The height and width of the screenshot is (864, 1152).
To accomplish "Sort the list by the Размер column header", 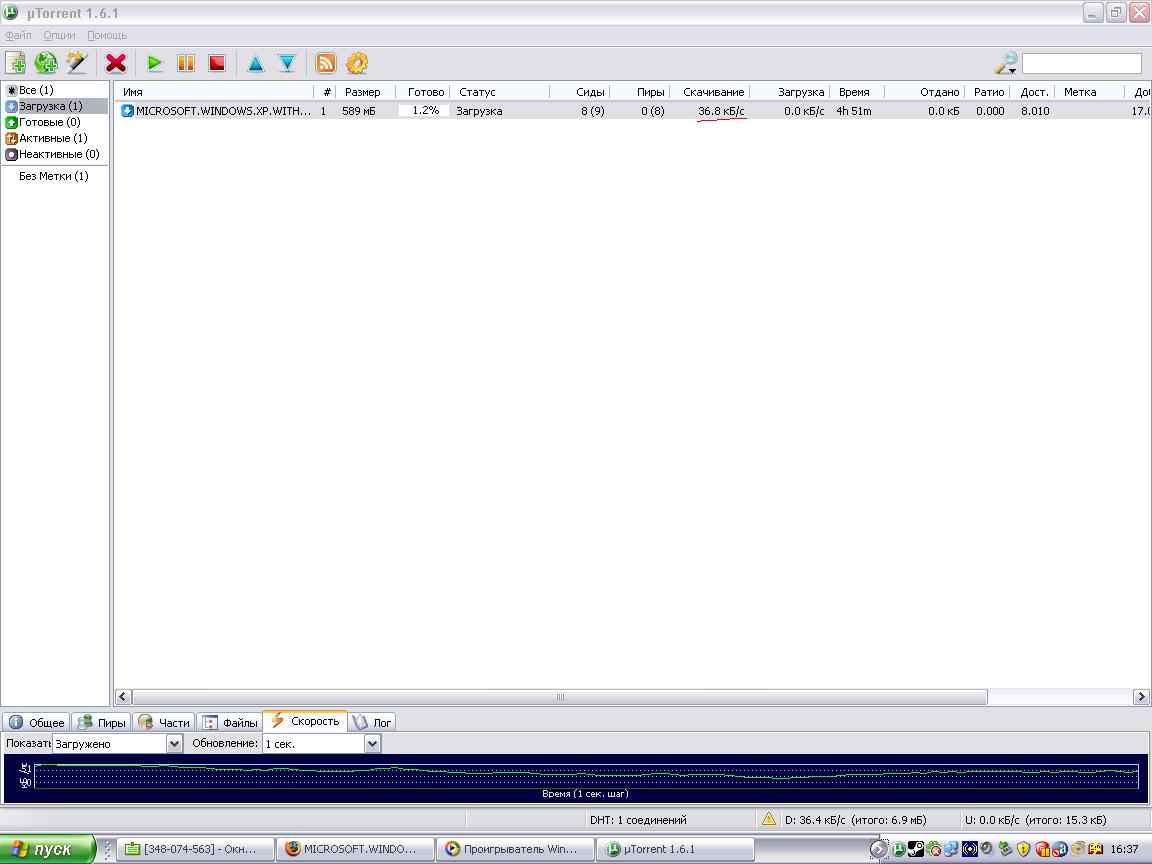I will point(362,92).
